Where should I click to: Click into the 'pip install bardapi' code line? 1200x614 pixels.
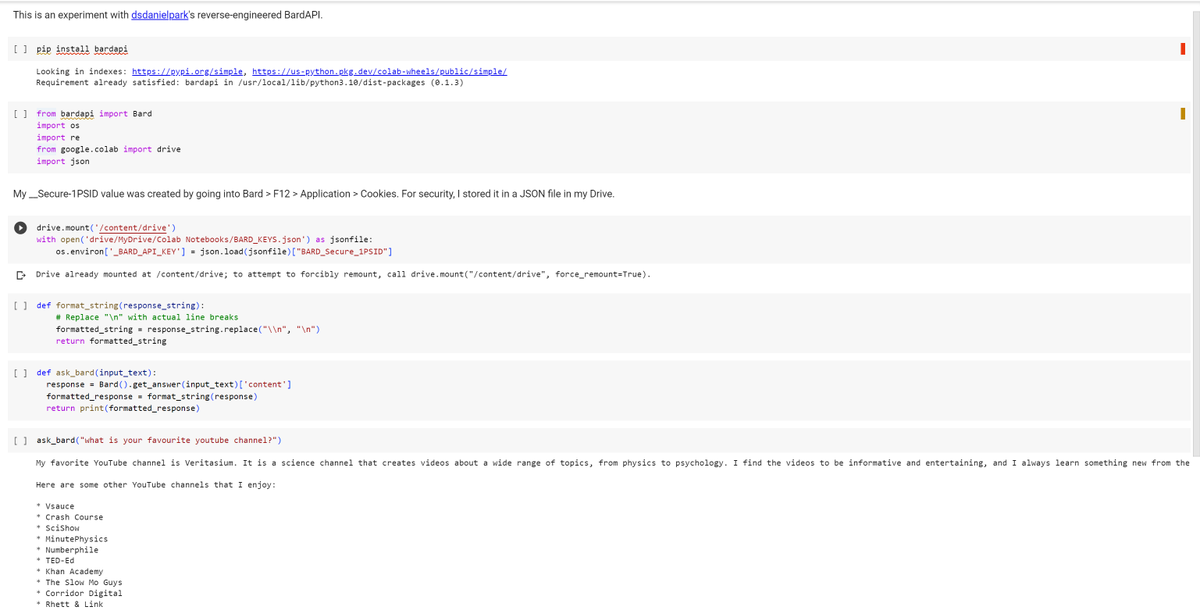[x=82, y=48]
